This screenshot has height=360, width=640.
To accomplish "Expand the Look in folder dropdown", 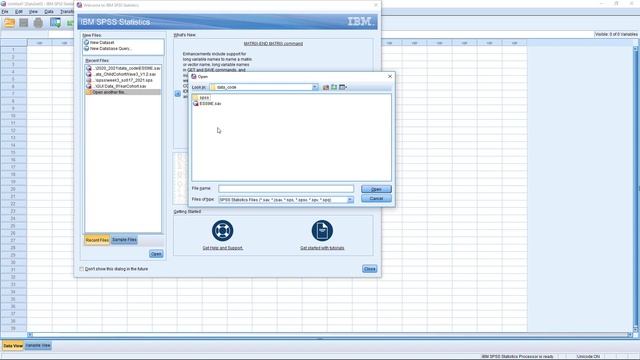I will pos(315,87).
